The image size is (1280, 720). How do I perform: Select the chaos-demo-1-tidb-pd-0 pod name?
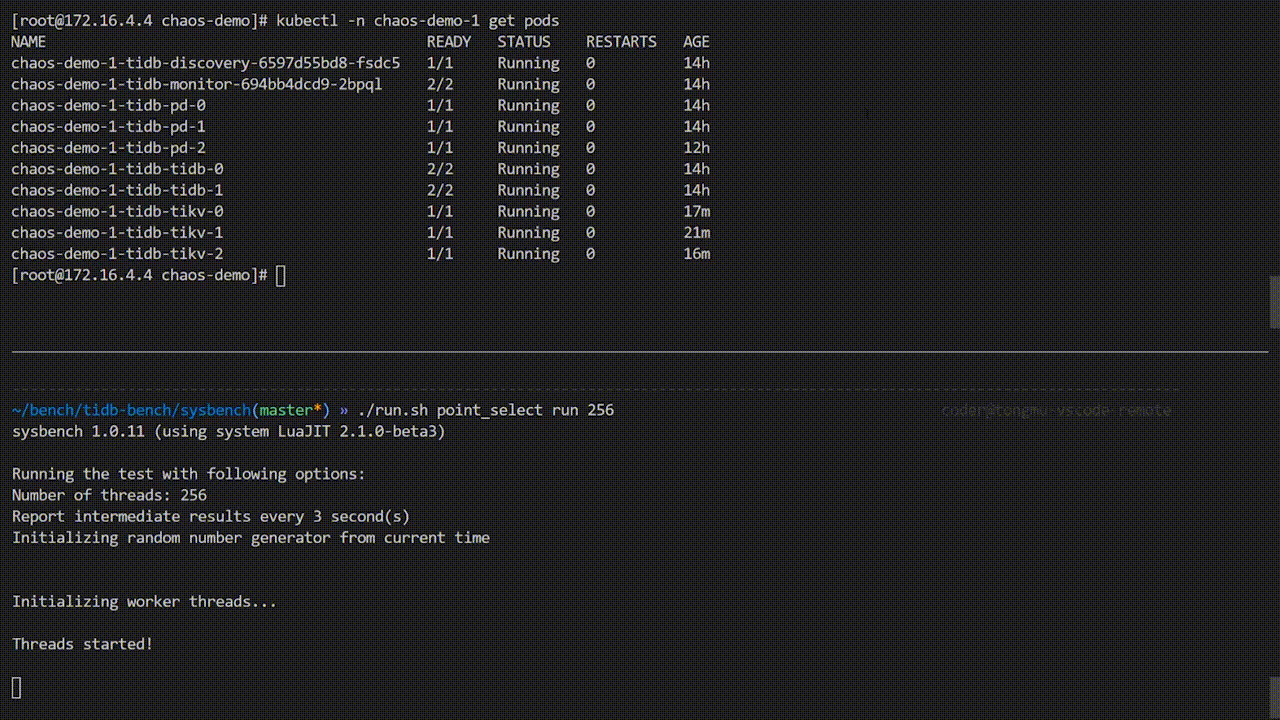108,105
